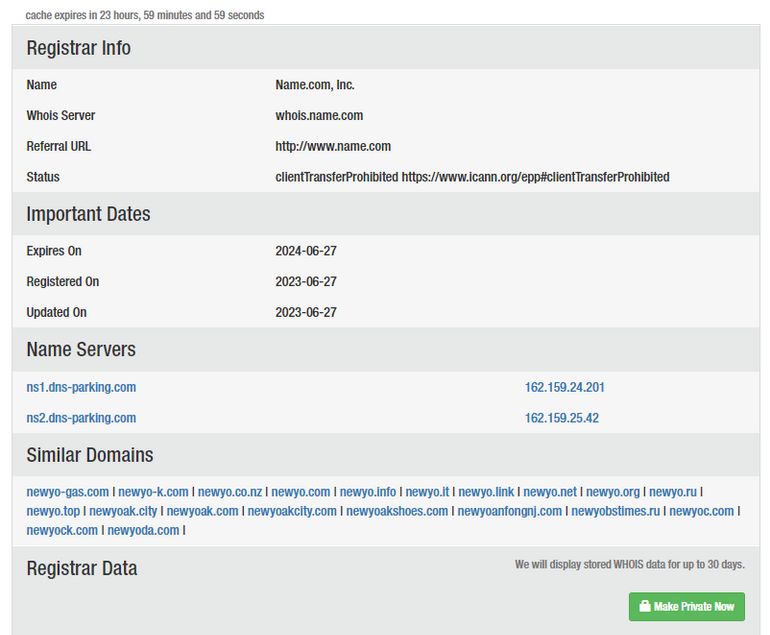Click the newyoanfongnj.com link

click(510, 511)
